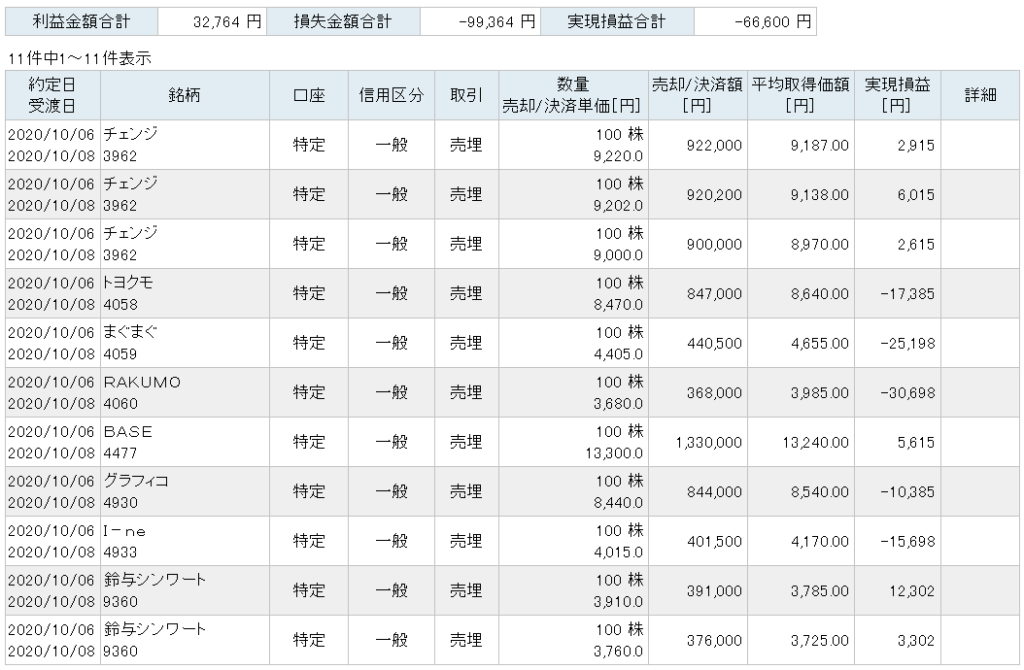Click the 一般 cell in the まぐまぐ row

click(x=391, y=343)
